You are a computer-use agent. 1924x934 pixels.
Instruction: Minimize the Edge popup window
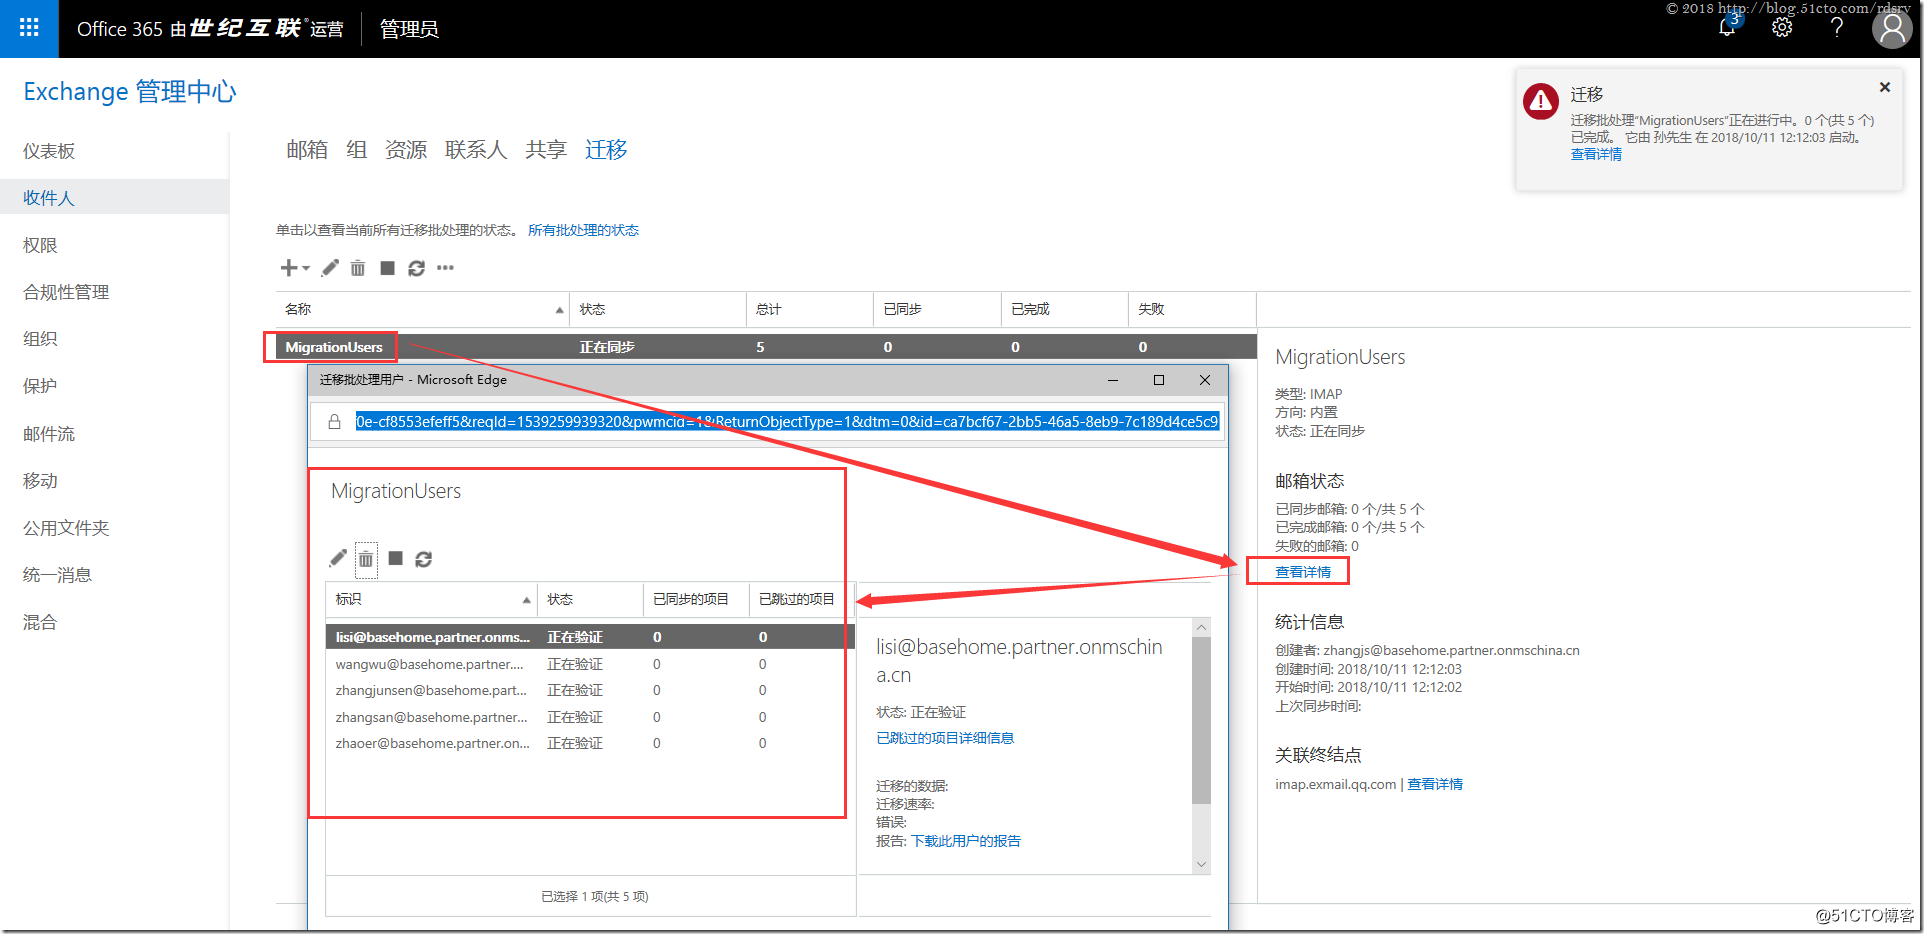tap(1113, 380)
